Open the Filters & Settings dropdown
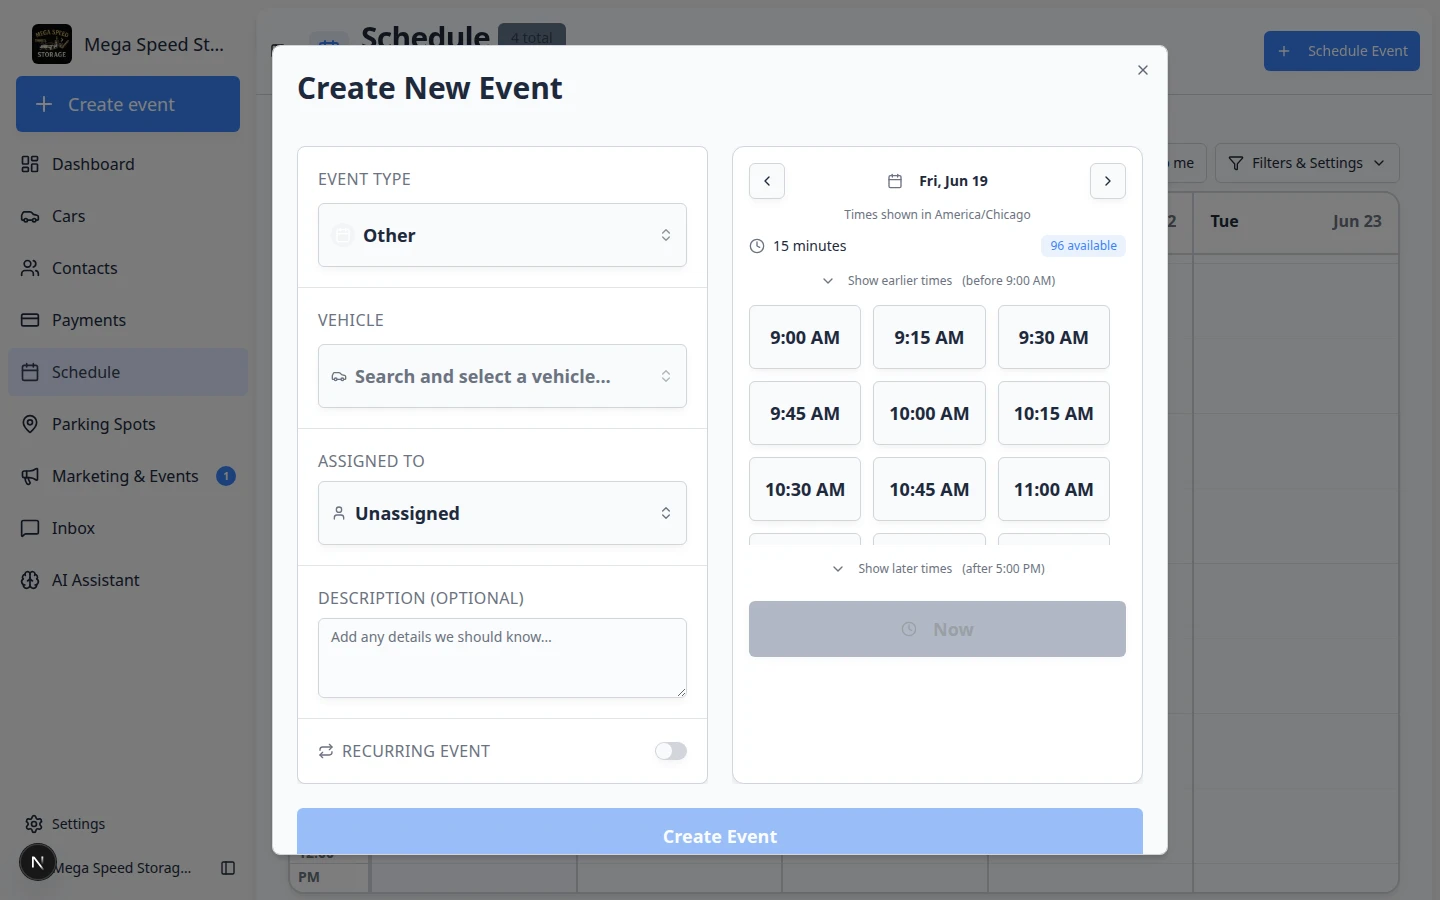Image resolution: width=1440 pixels, height=900 pixels. pos(1307,163)
